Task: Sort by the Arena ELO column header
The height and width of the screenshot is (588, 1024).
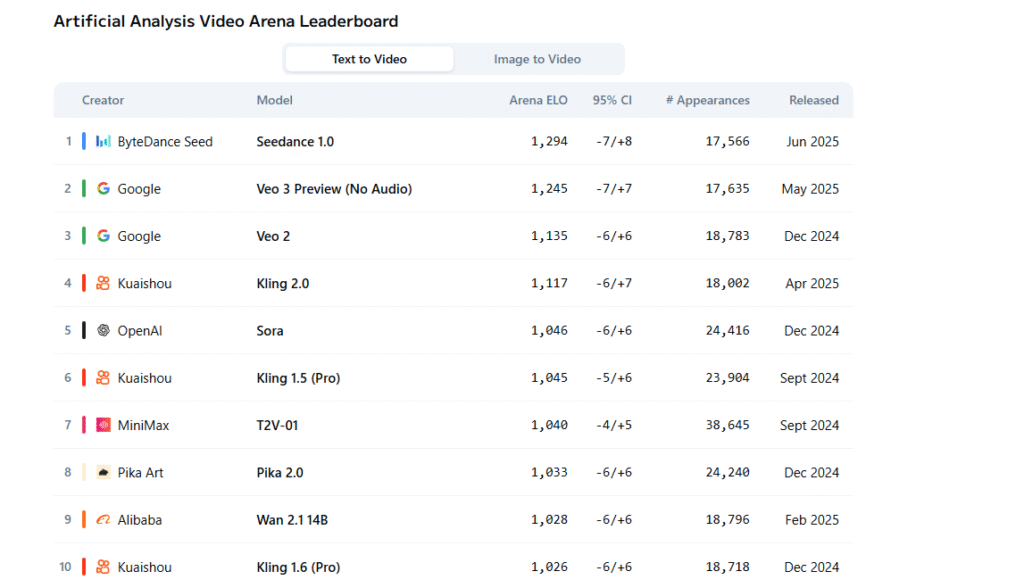Action: pos(538,100)
